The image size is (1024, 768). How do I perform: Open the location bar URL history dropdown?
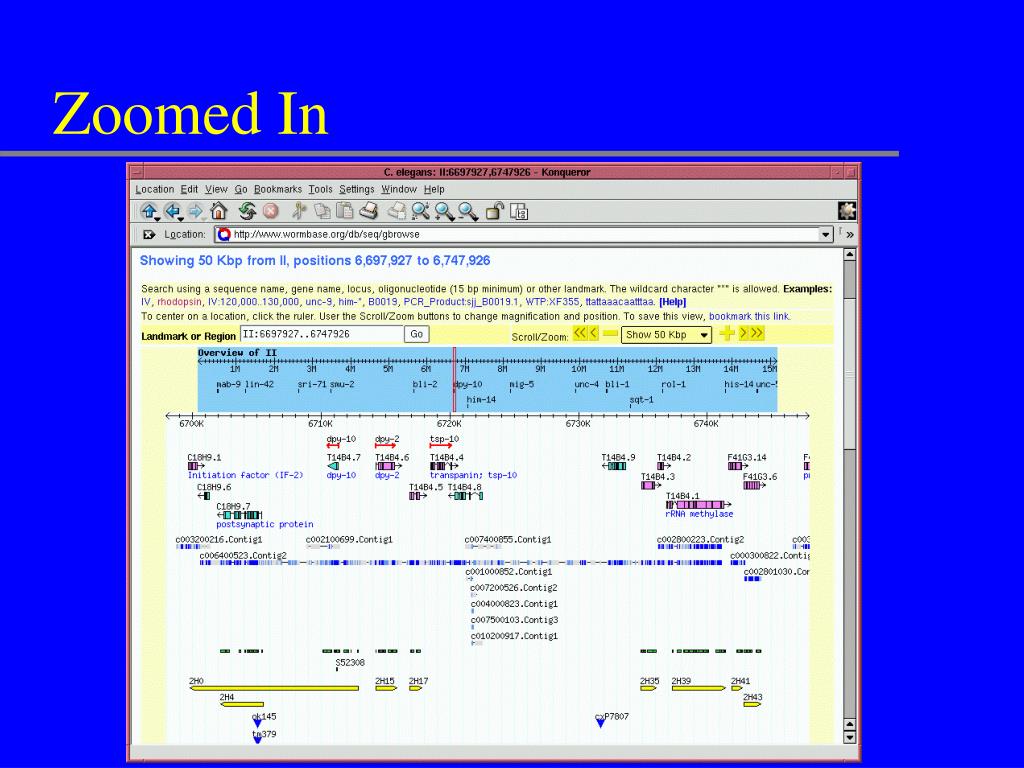tap(825, 234)
